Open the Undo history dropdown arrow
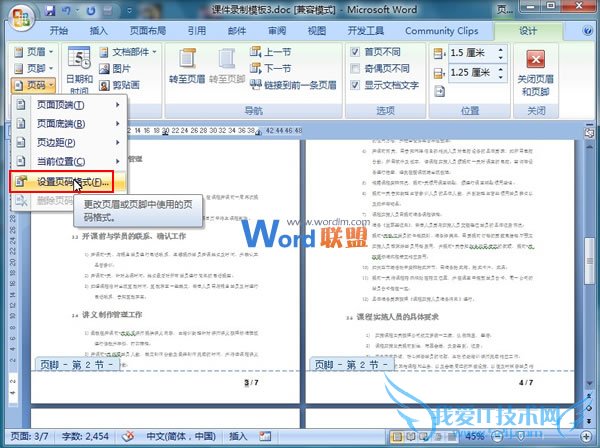The height and width of the screenshot is (448, 600). 78,11
